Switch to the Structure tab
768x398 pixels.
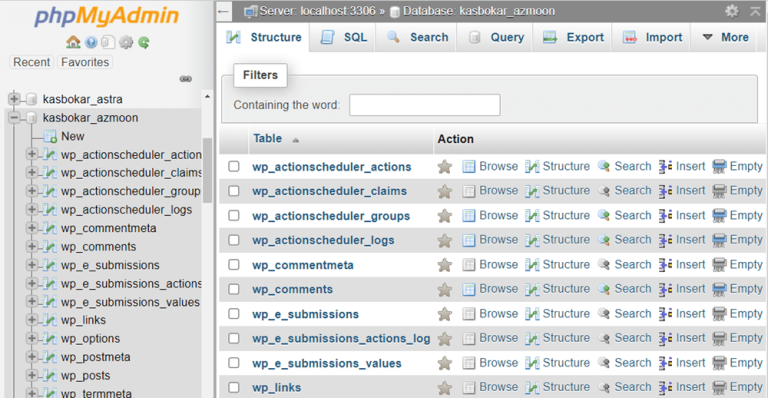(264, 38)
